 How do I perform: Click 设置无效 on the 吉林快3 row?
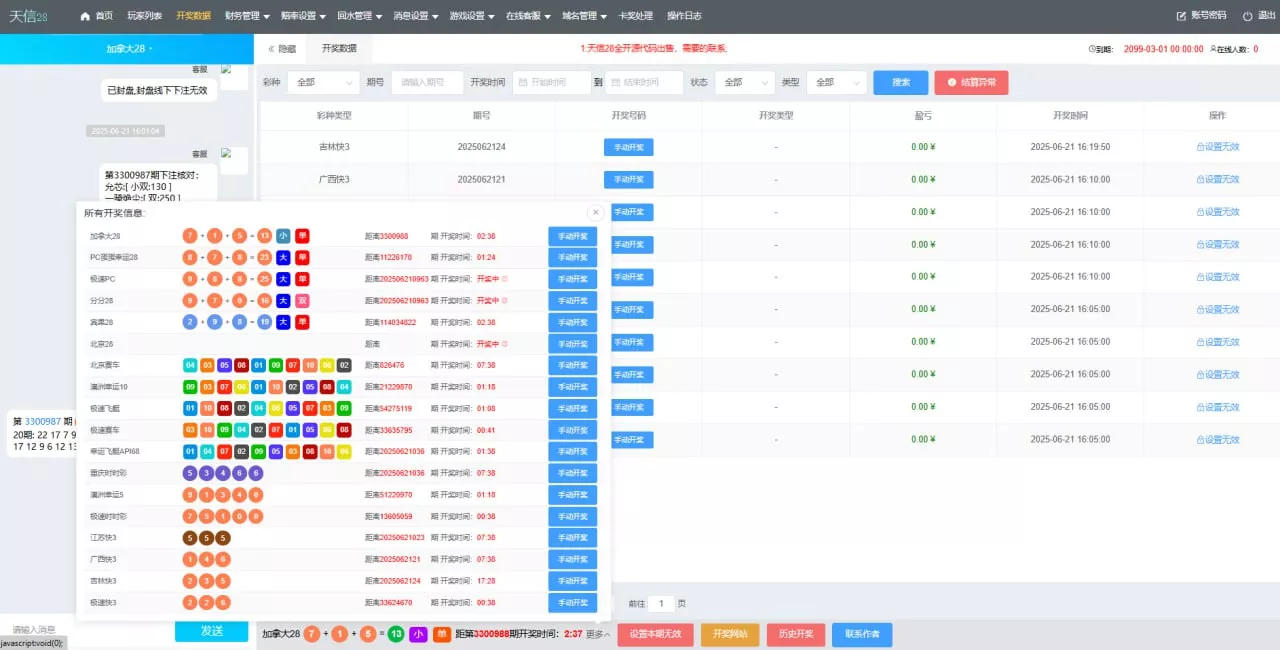click(1217, 146)
